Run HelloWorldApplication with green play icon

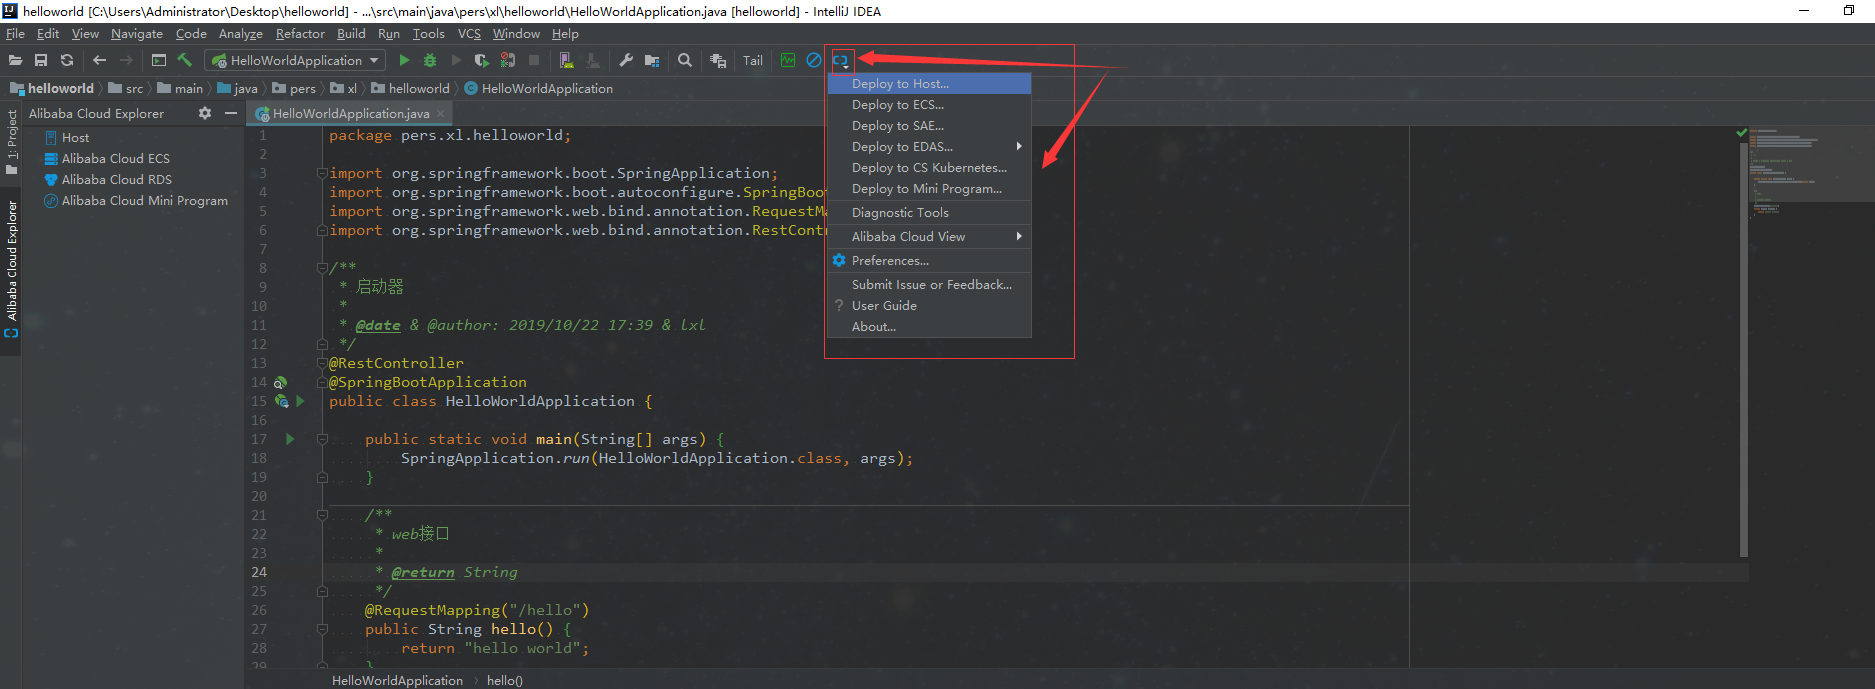click(x=404, y=60)
